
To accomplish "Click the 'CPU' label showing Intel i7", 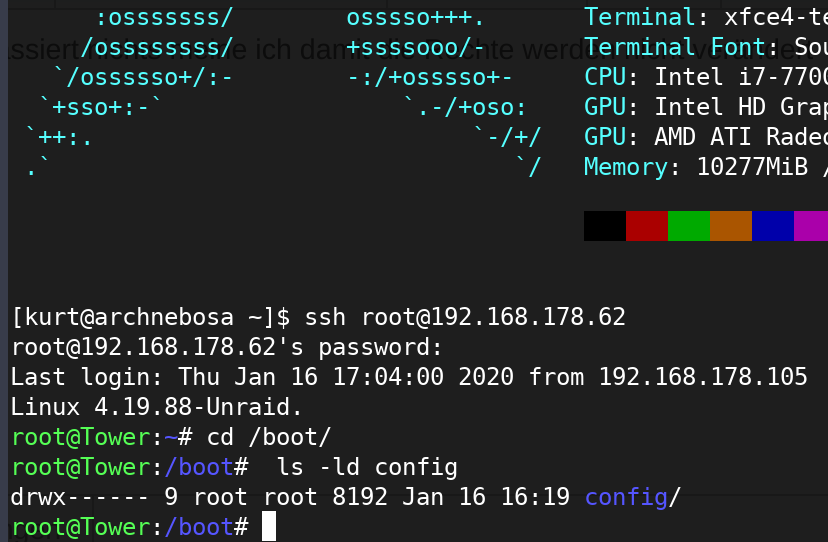I will pos(605,77).
